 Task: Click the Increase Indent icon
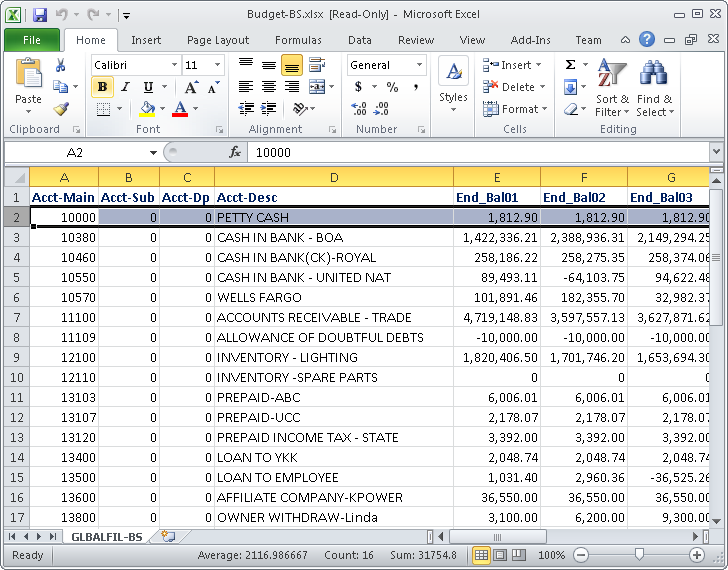269,109
